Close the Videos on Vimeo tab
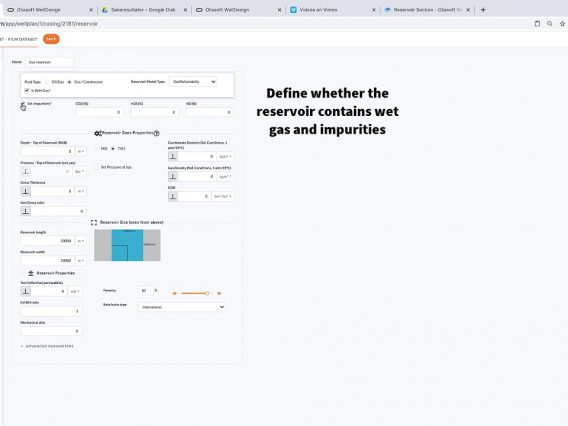 point(374,10)
